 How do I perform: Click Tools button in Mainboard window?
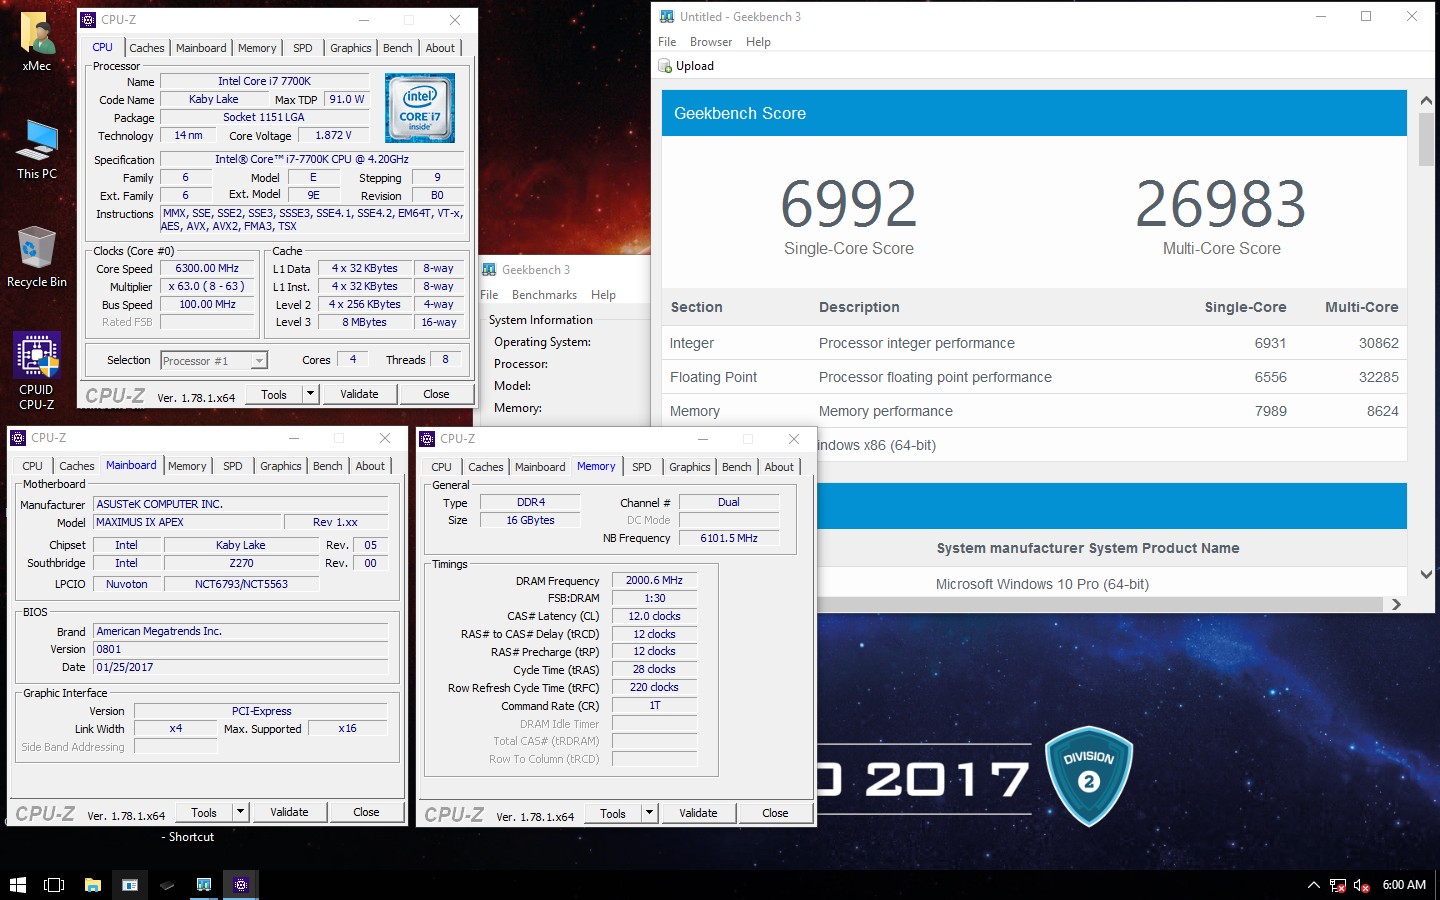pyautogui.click(x=204, y=812)
